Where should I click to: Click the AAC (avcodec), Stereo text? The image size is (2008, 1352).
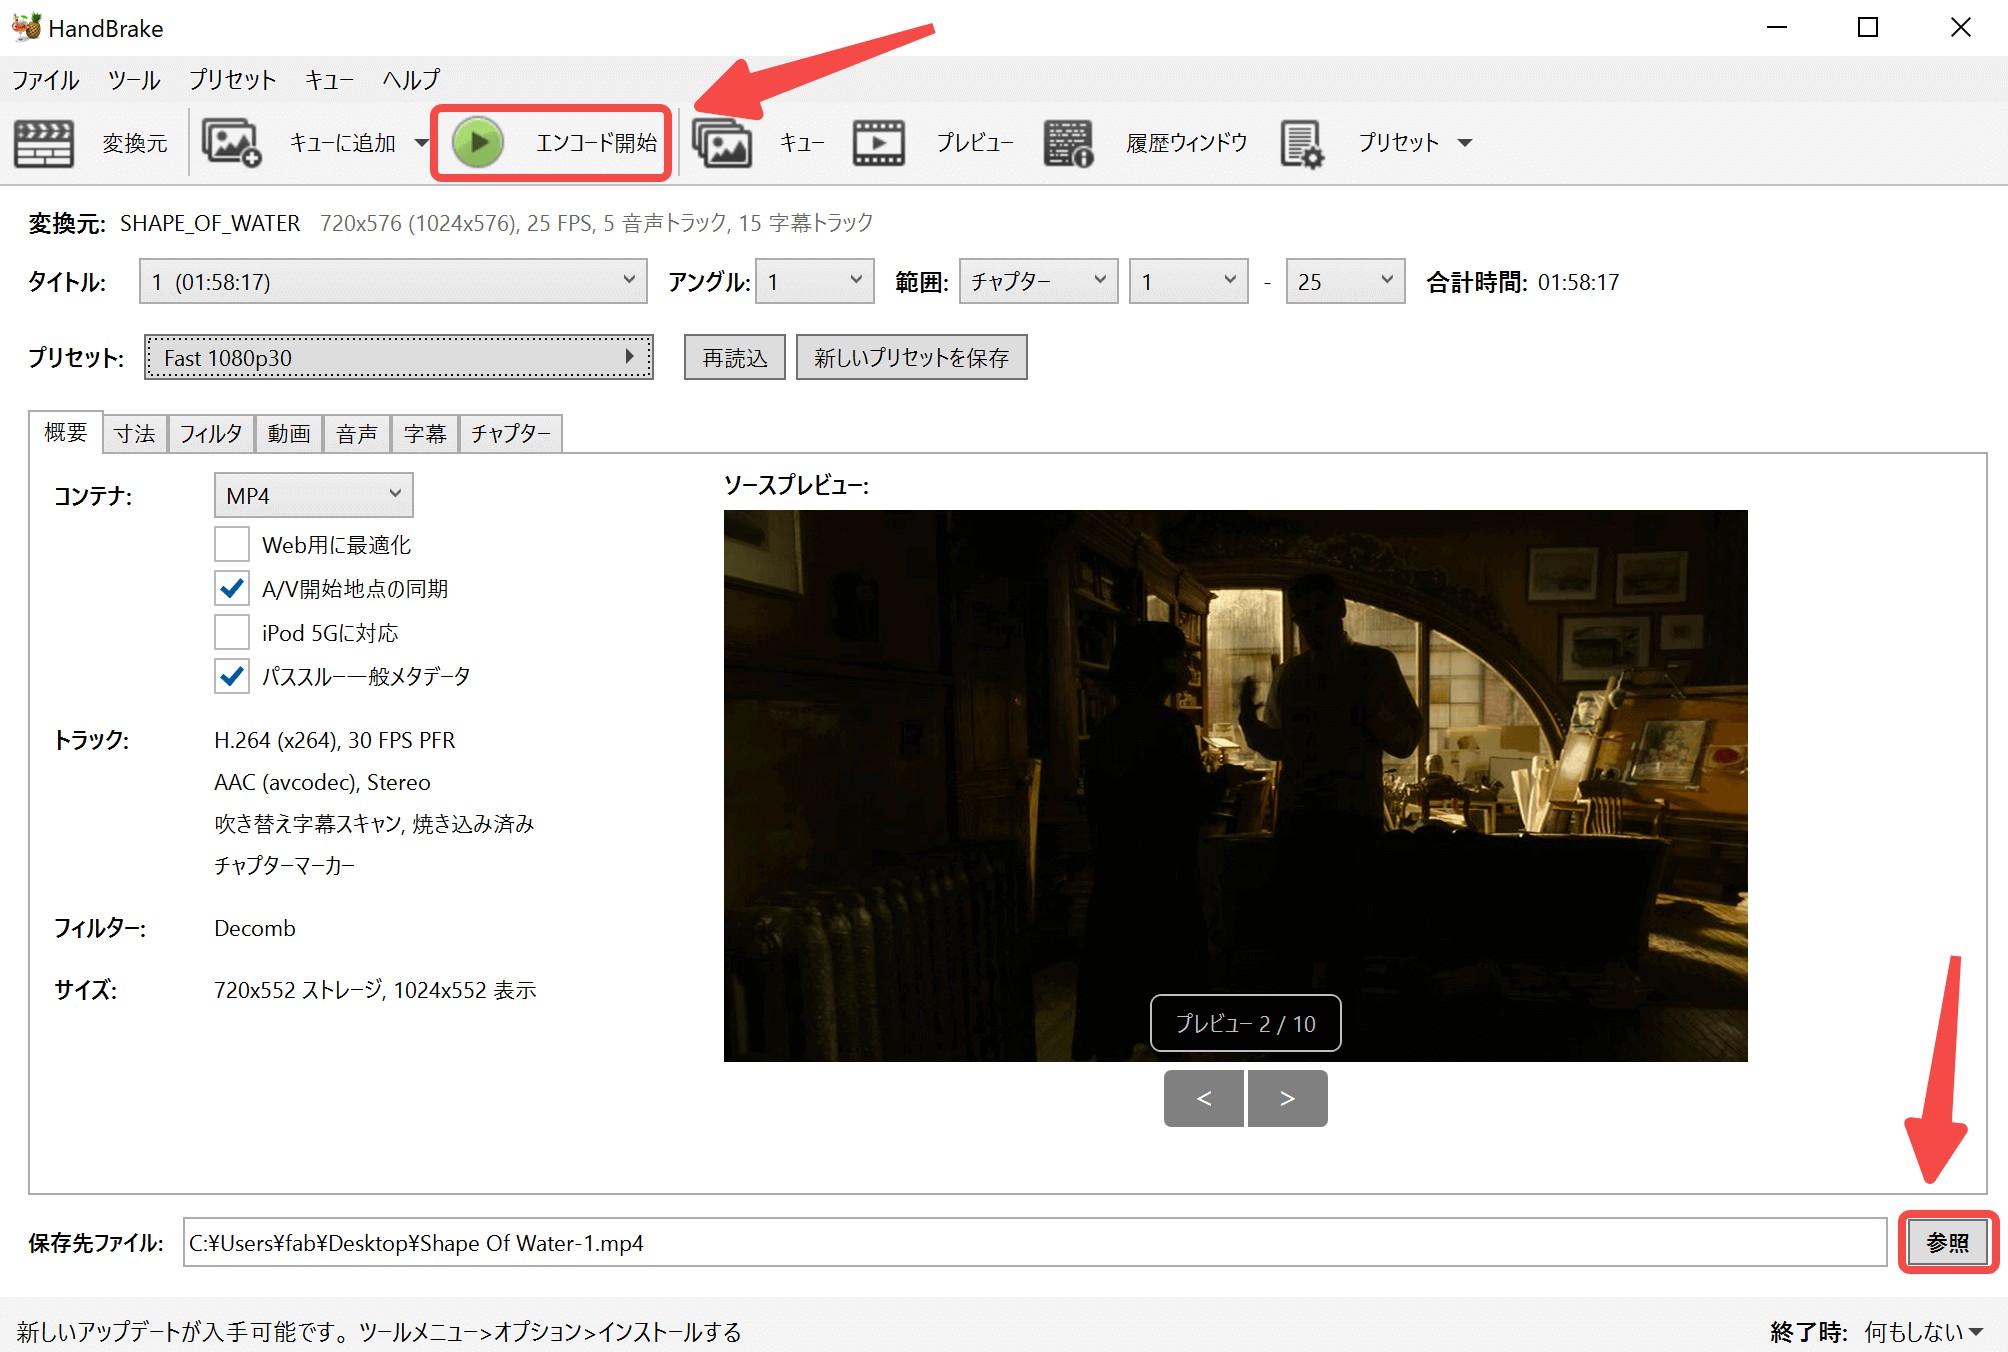tap(322, 782)
